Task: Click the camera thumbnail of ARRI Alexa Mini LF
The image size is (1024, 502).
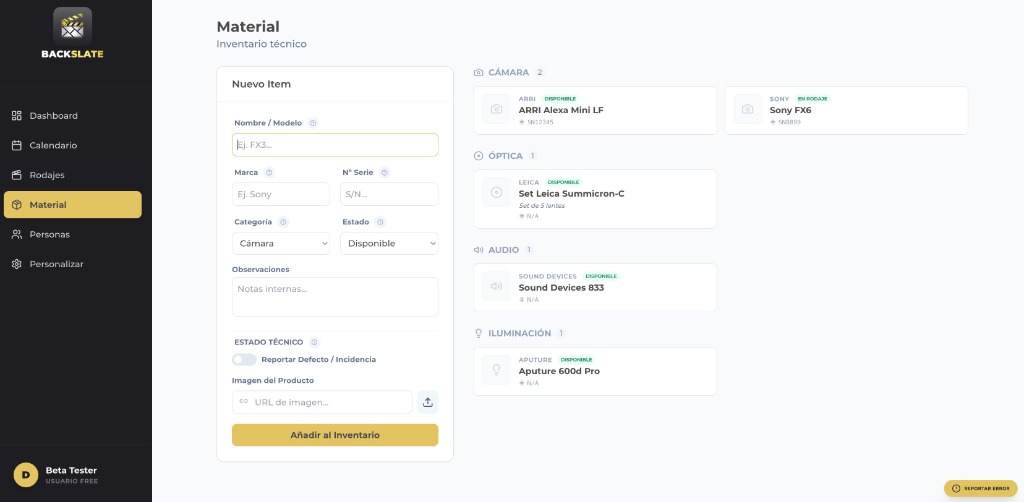Action: 497,109
